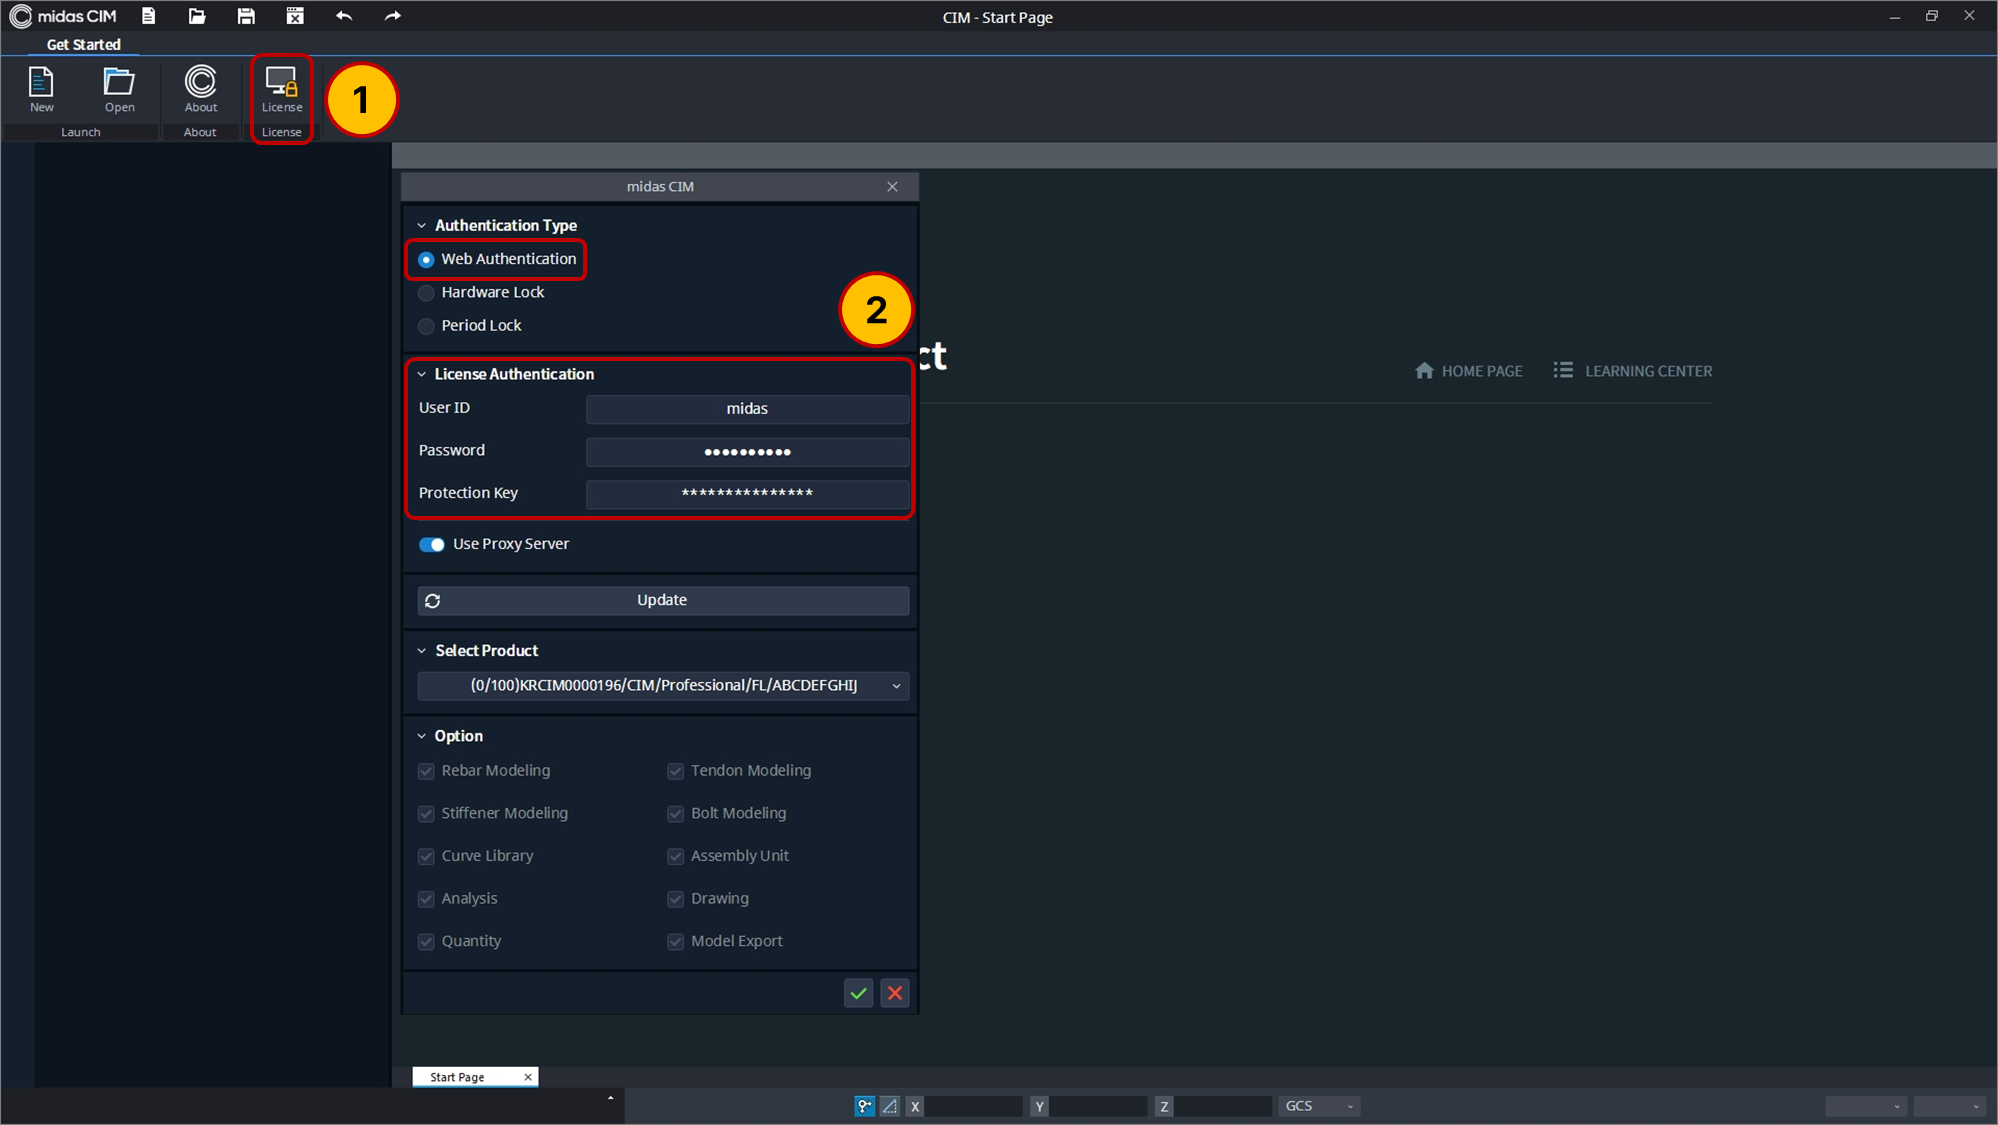Toggle Tendon Modeling checkbox
The width and height of the screenshot is (1998, 1125).
[x=676, y=771]
